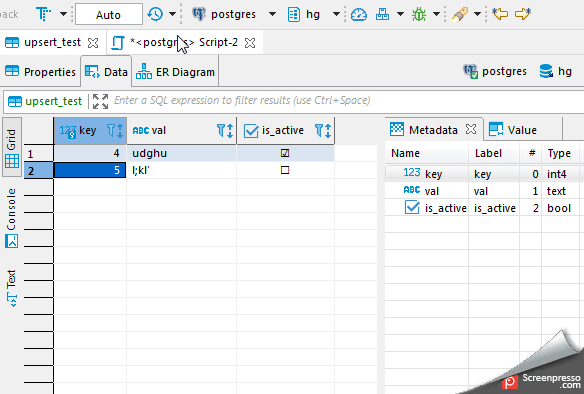Image resolution: width=584 pixels, height=394 pixels.
Task: Open the ER Diagram tab
Action: [175, 72]
